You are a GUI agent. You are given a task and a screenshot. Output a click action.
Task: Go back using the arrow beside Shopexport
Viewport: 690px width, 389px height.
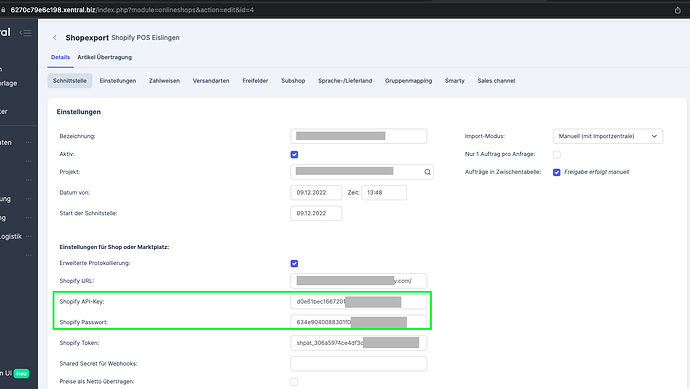click(55, 38)
